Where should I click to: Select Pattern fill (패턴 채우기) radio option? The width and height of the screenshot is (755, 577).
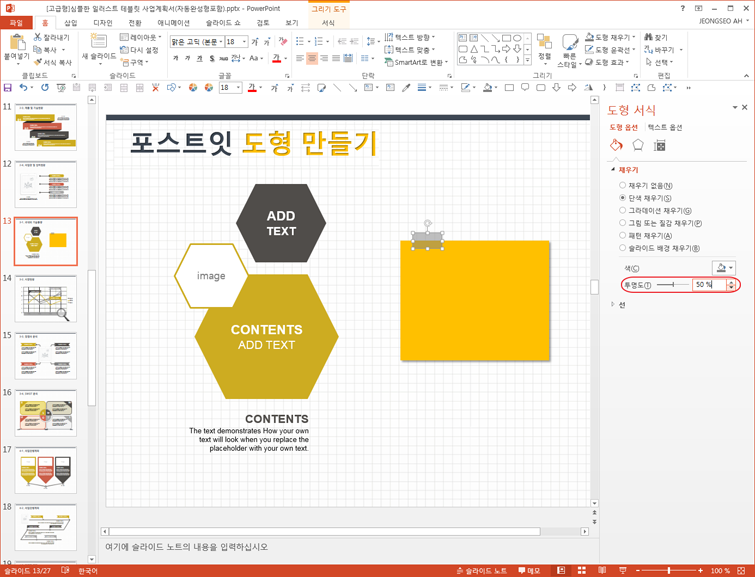point(646,236)
